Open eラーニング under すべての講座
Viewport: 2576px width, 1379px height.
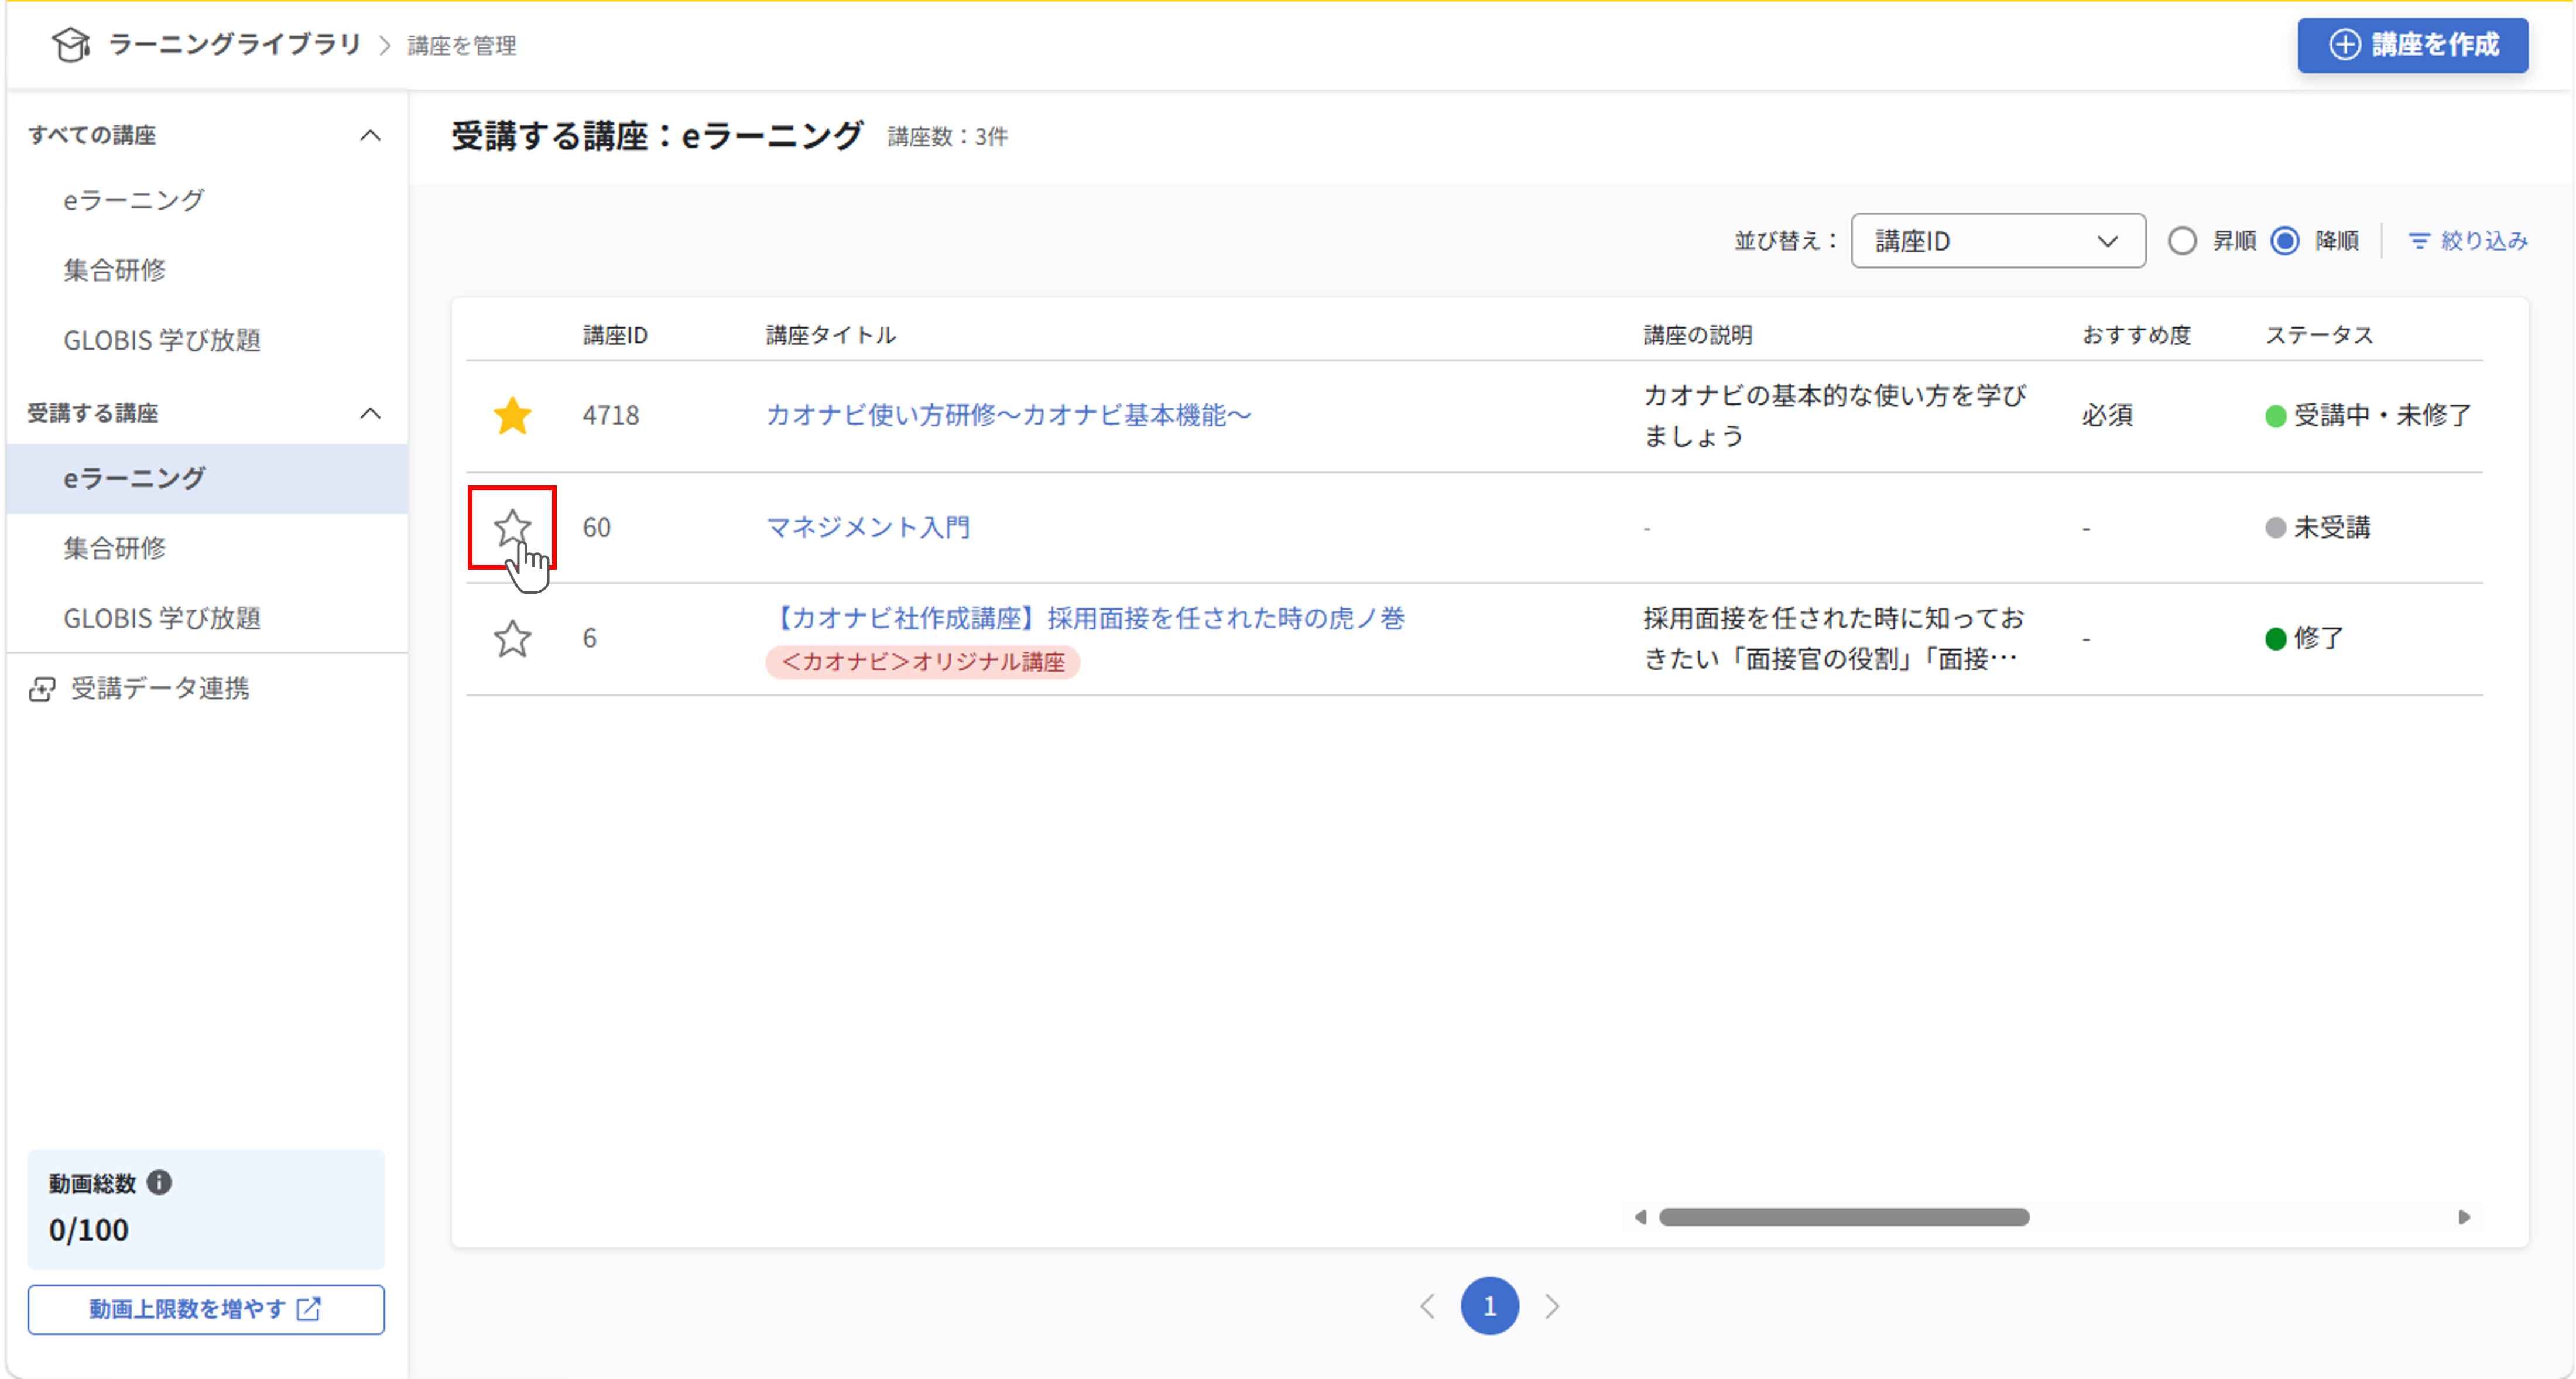pyautogui.click(x=134, y=200)
